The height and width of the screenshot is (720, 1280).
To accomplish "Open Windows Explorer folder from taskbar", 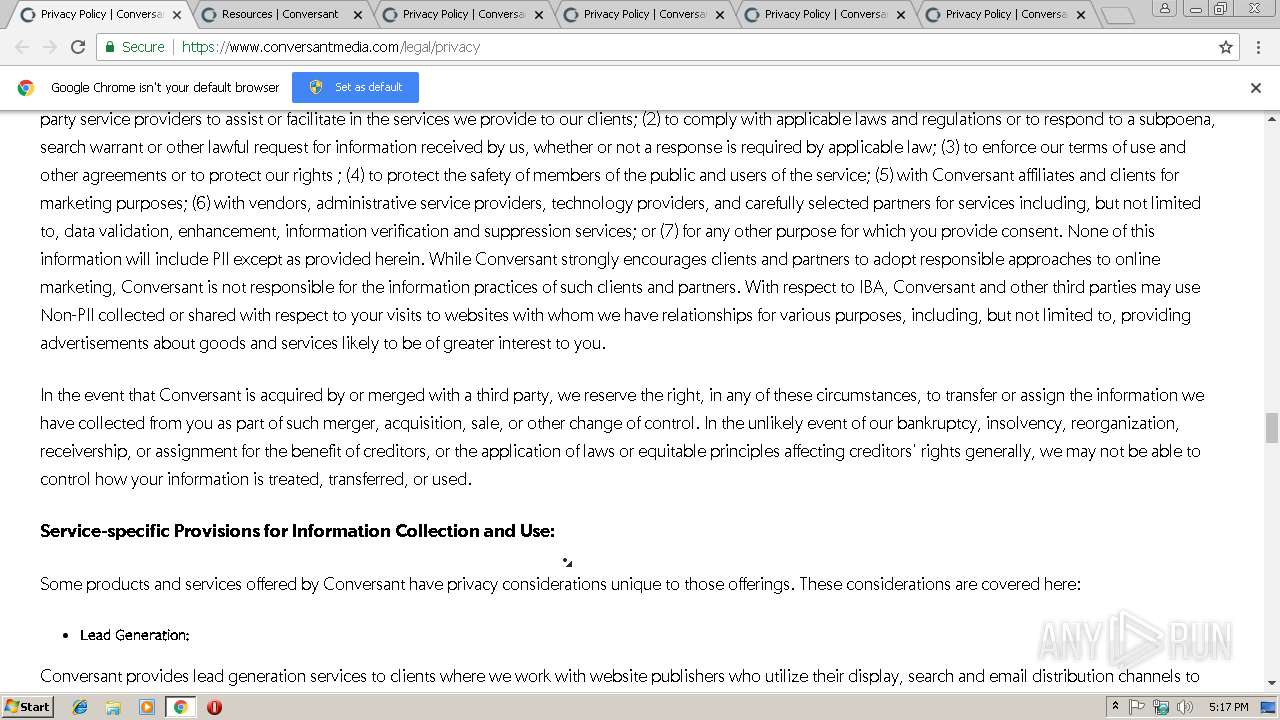I will coord(113,707).
